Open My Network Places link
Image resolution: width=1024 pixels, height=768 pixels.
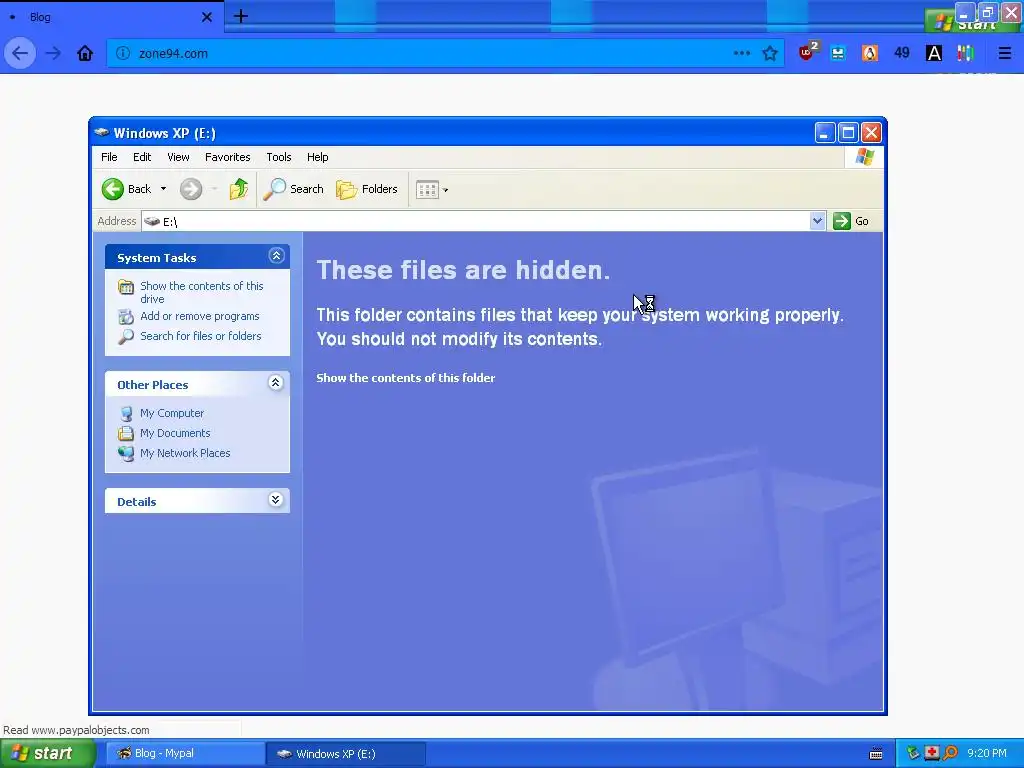[185, 453]
